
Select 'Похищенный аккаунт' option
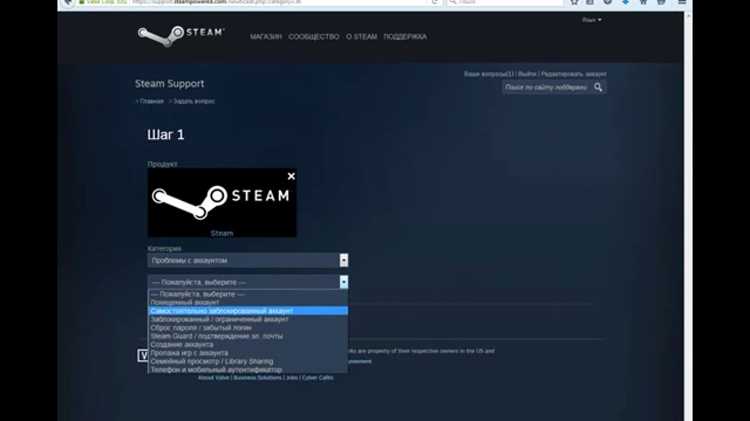(248, 302)
